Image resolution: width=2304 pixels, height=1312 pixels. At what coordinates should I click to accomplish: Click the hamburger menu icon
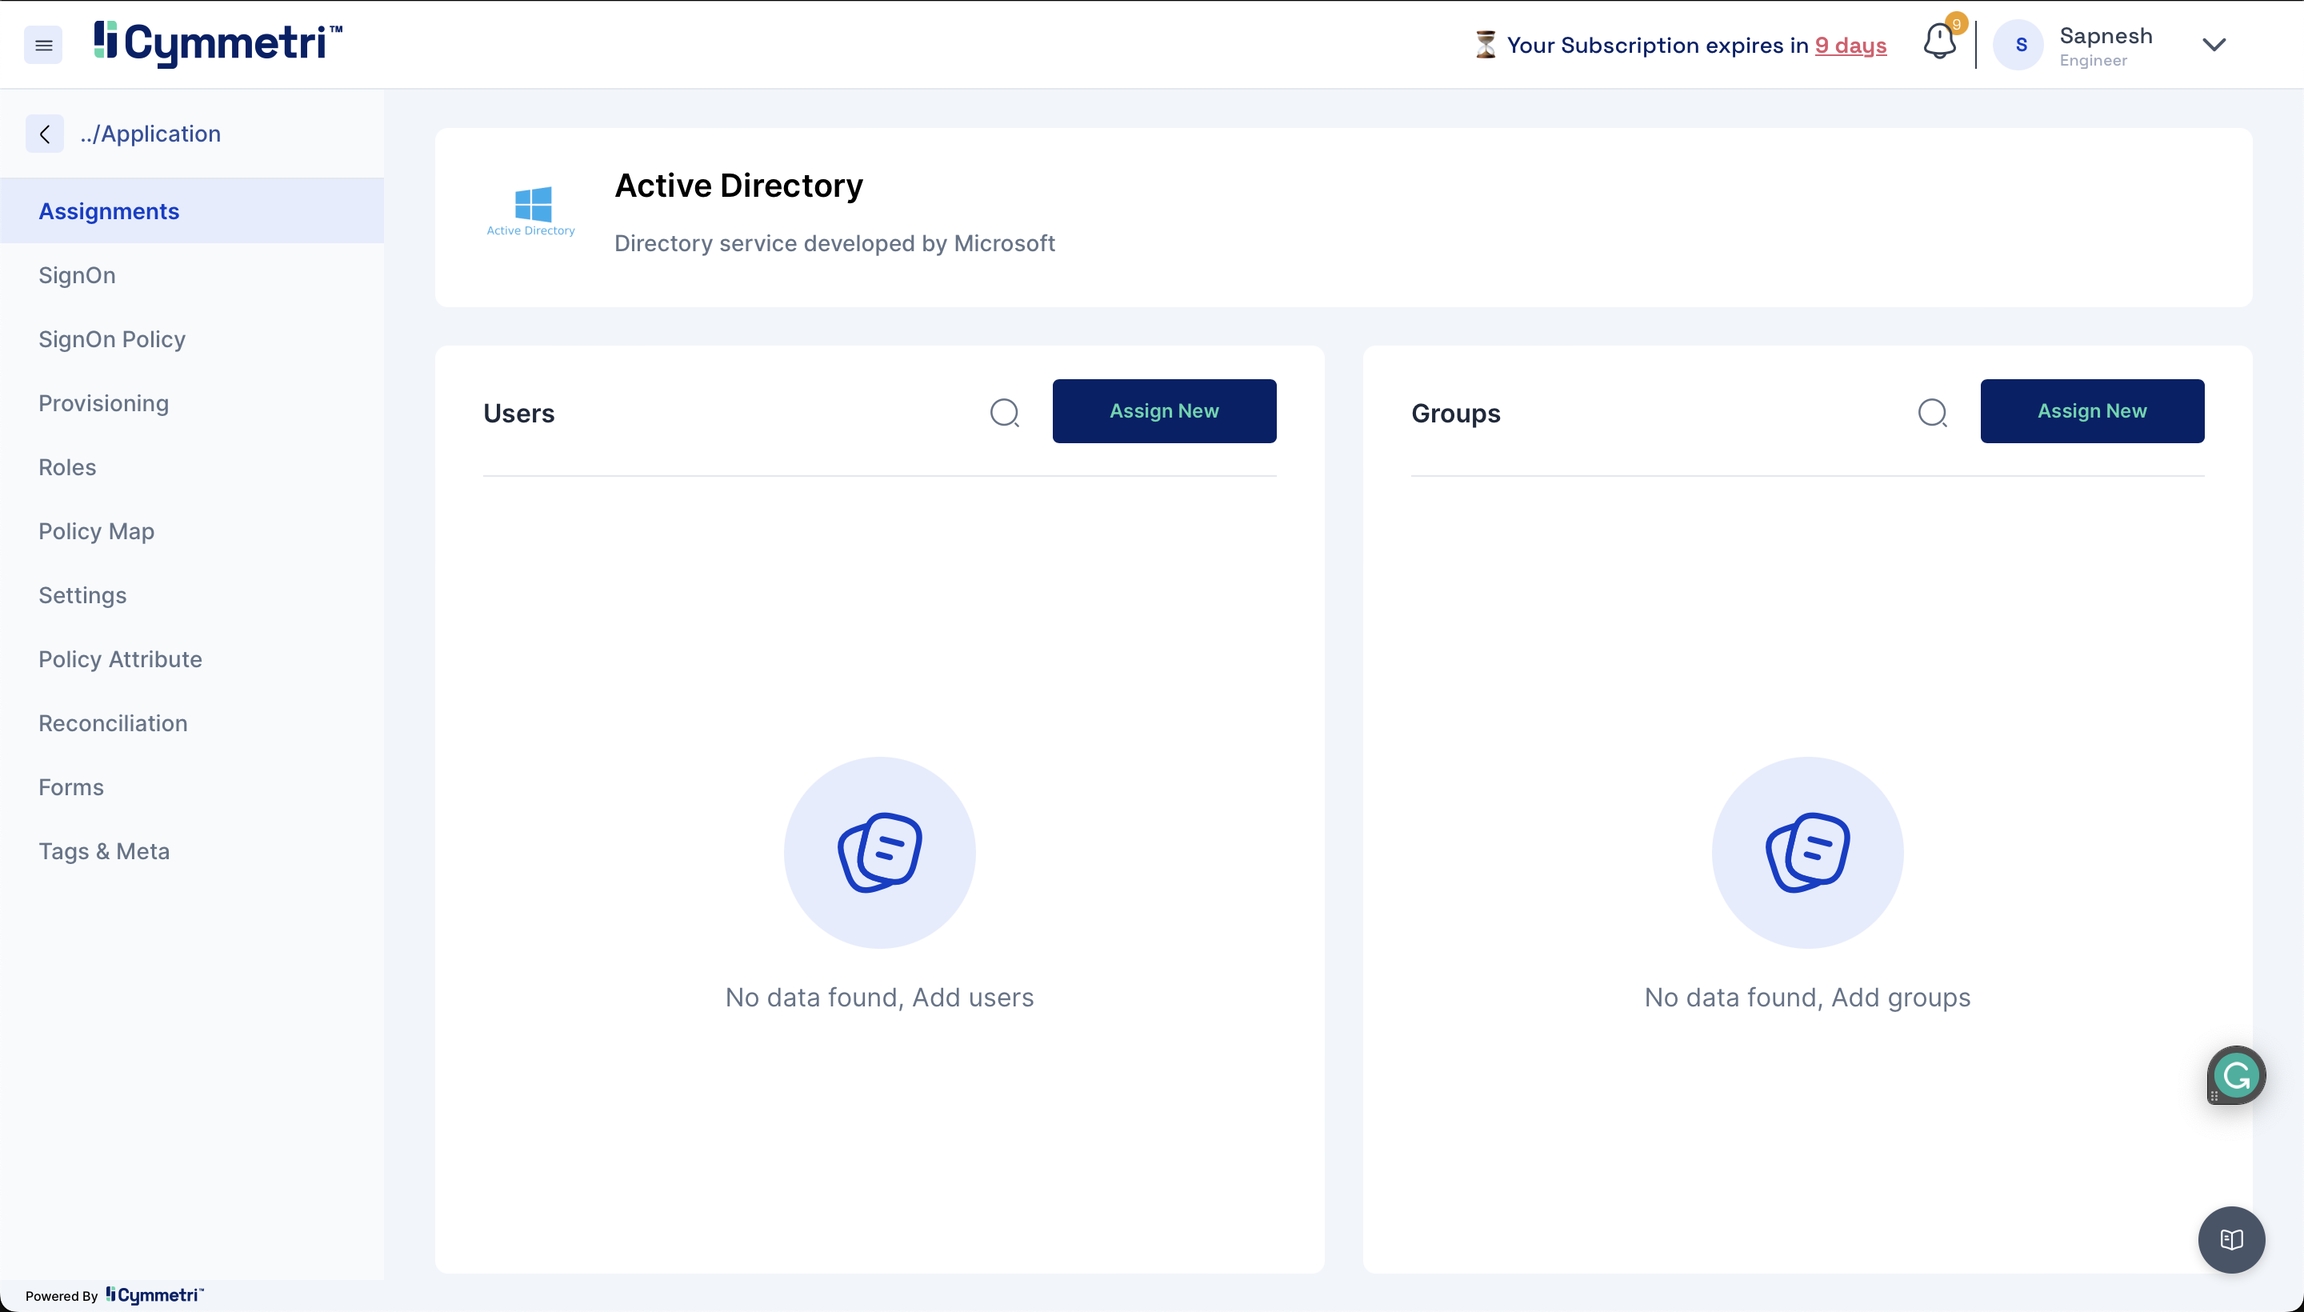43,45
